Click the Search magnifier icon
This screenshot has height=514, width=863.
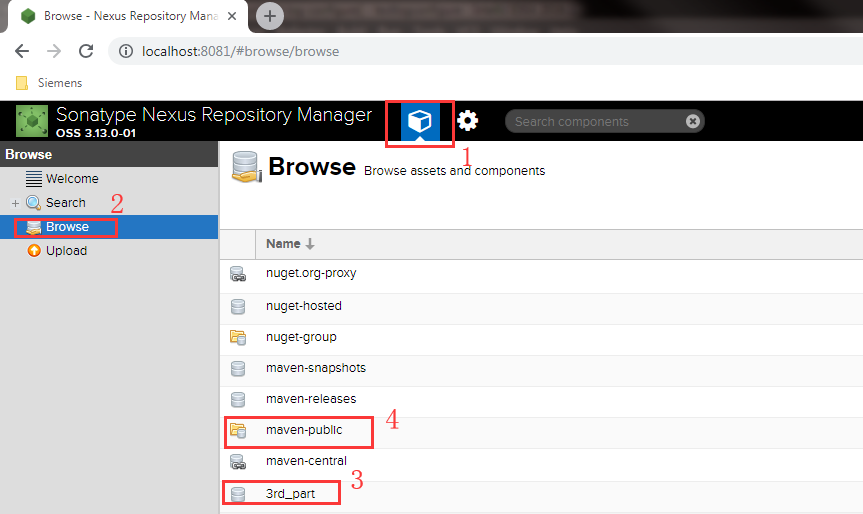(x=34, y=203)
